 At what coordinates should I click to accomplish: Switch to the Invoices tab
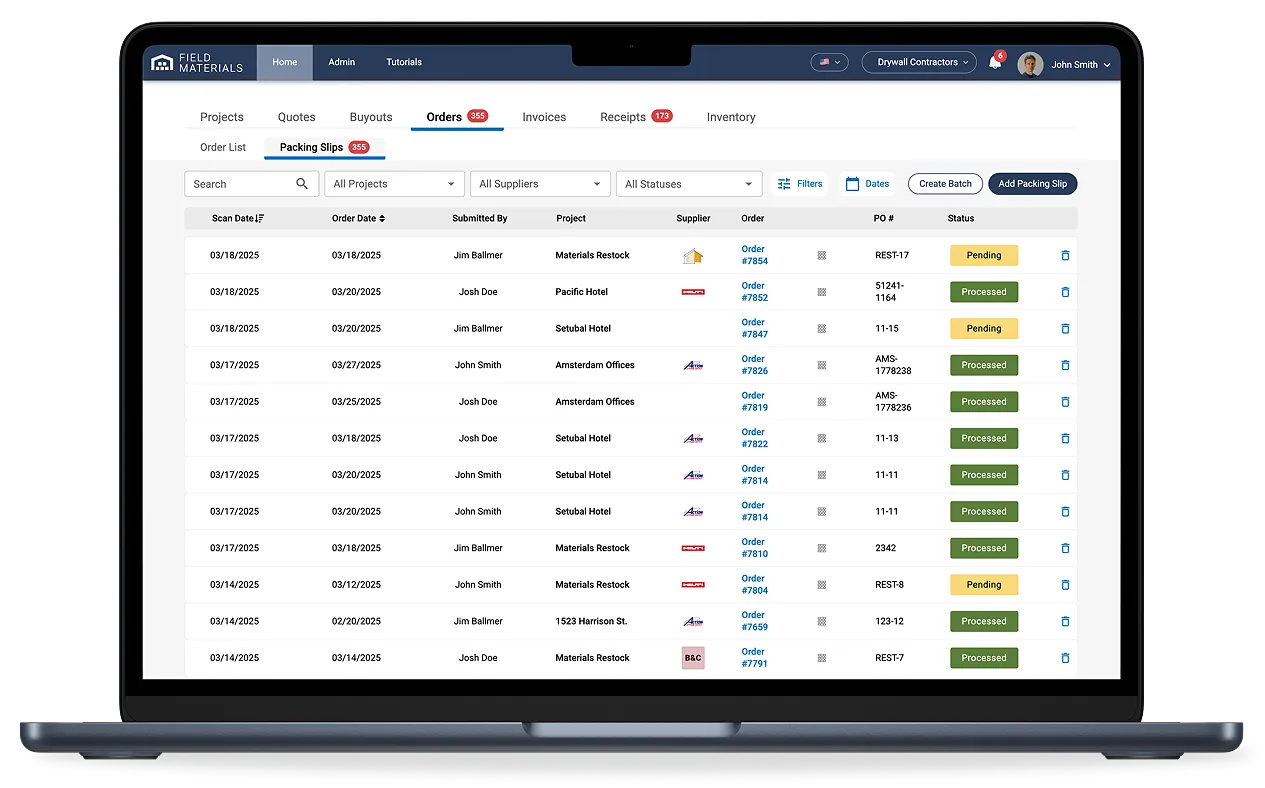pos(544,117)
